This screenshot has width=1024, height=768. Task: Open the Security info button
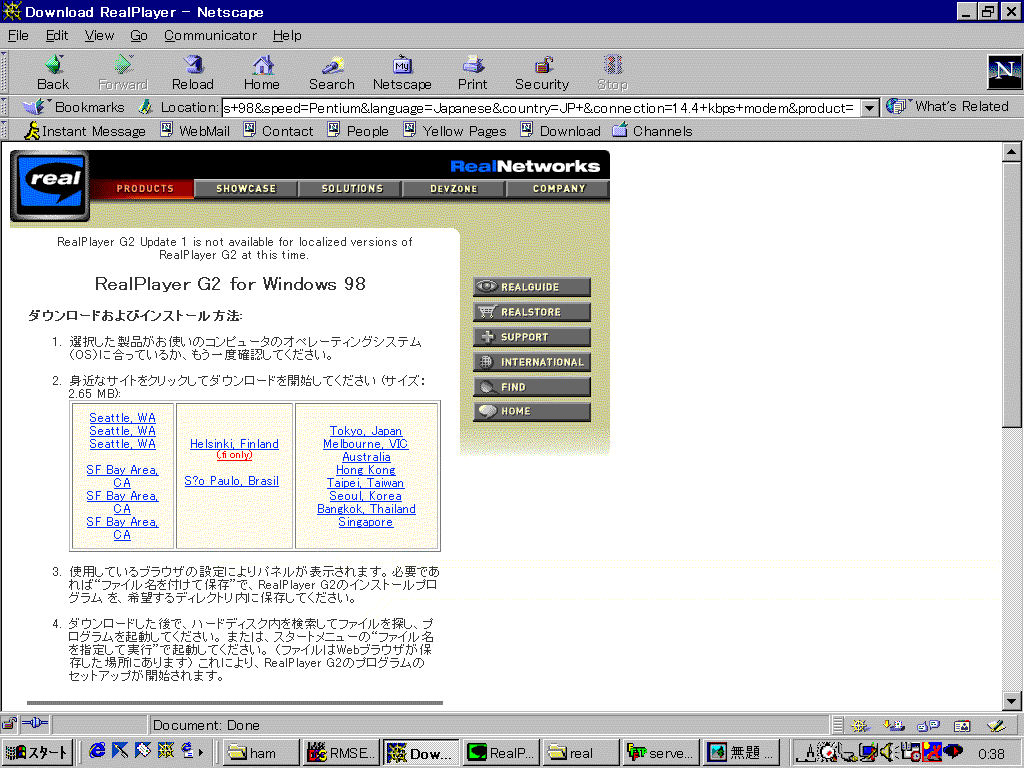point(542,72)
